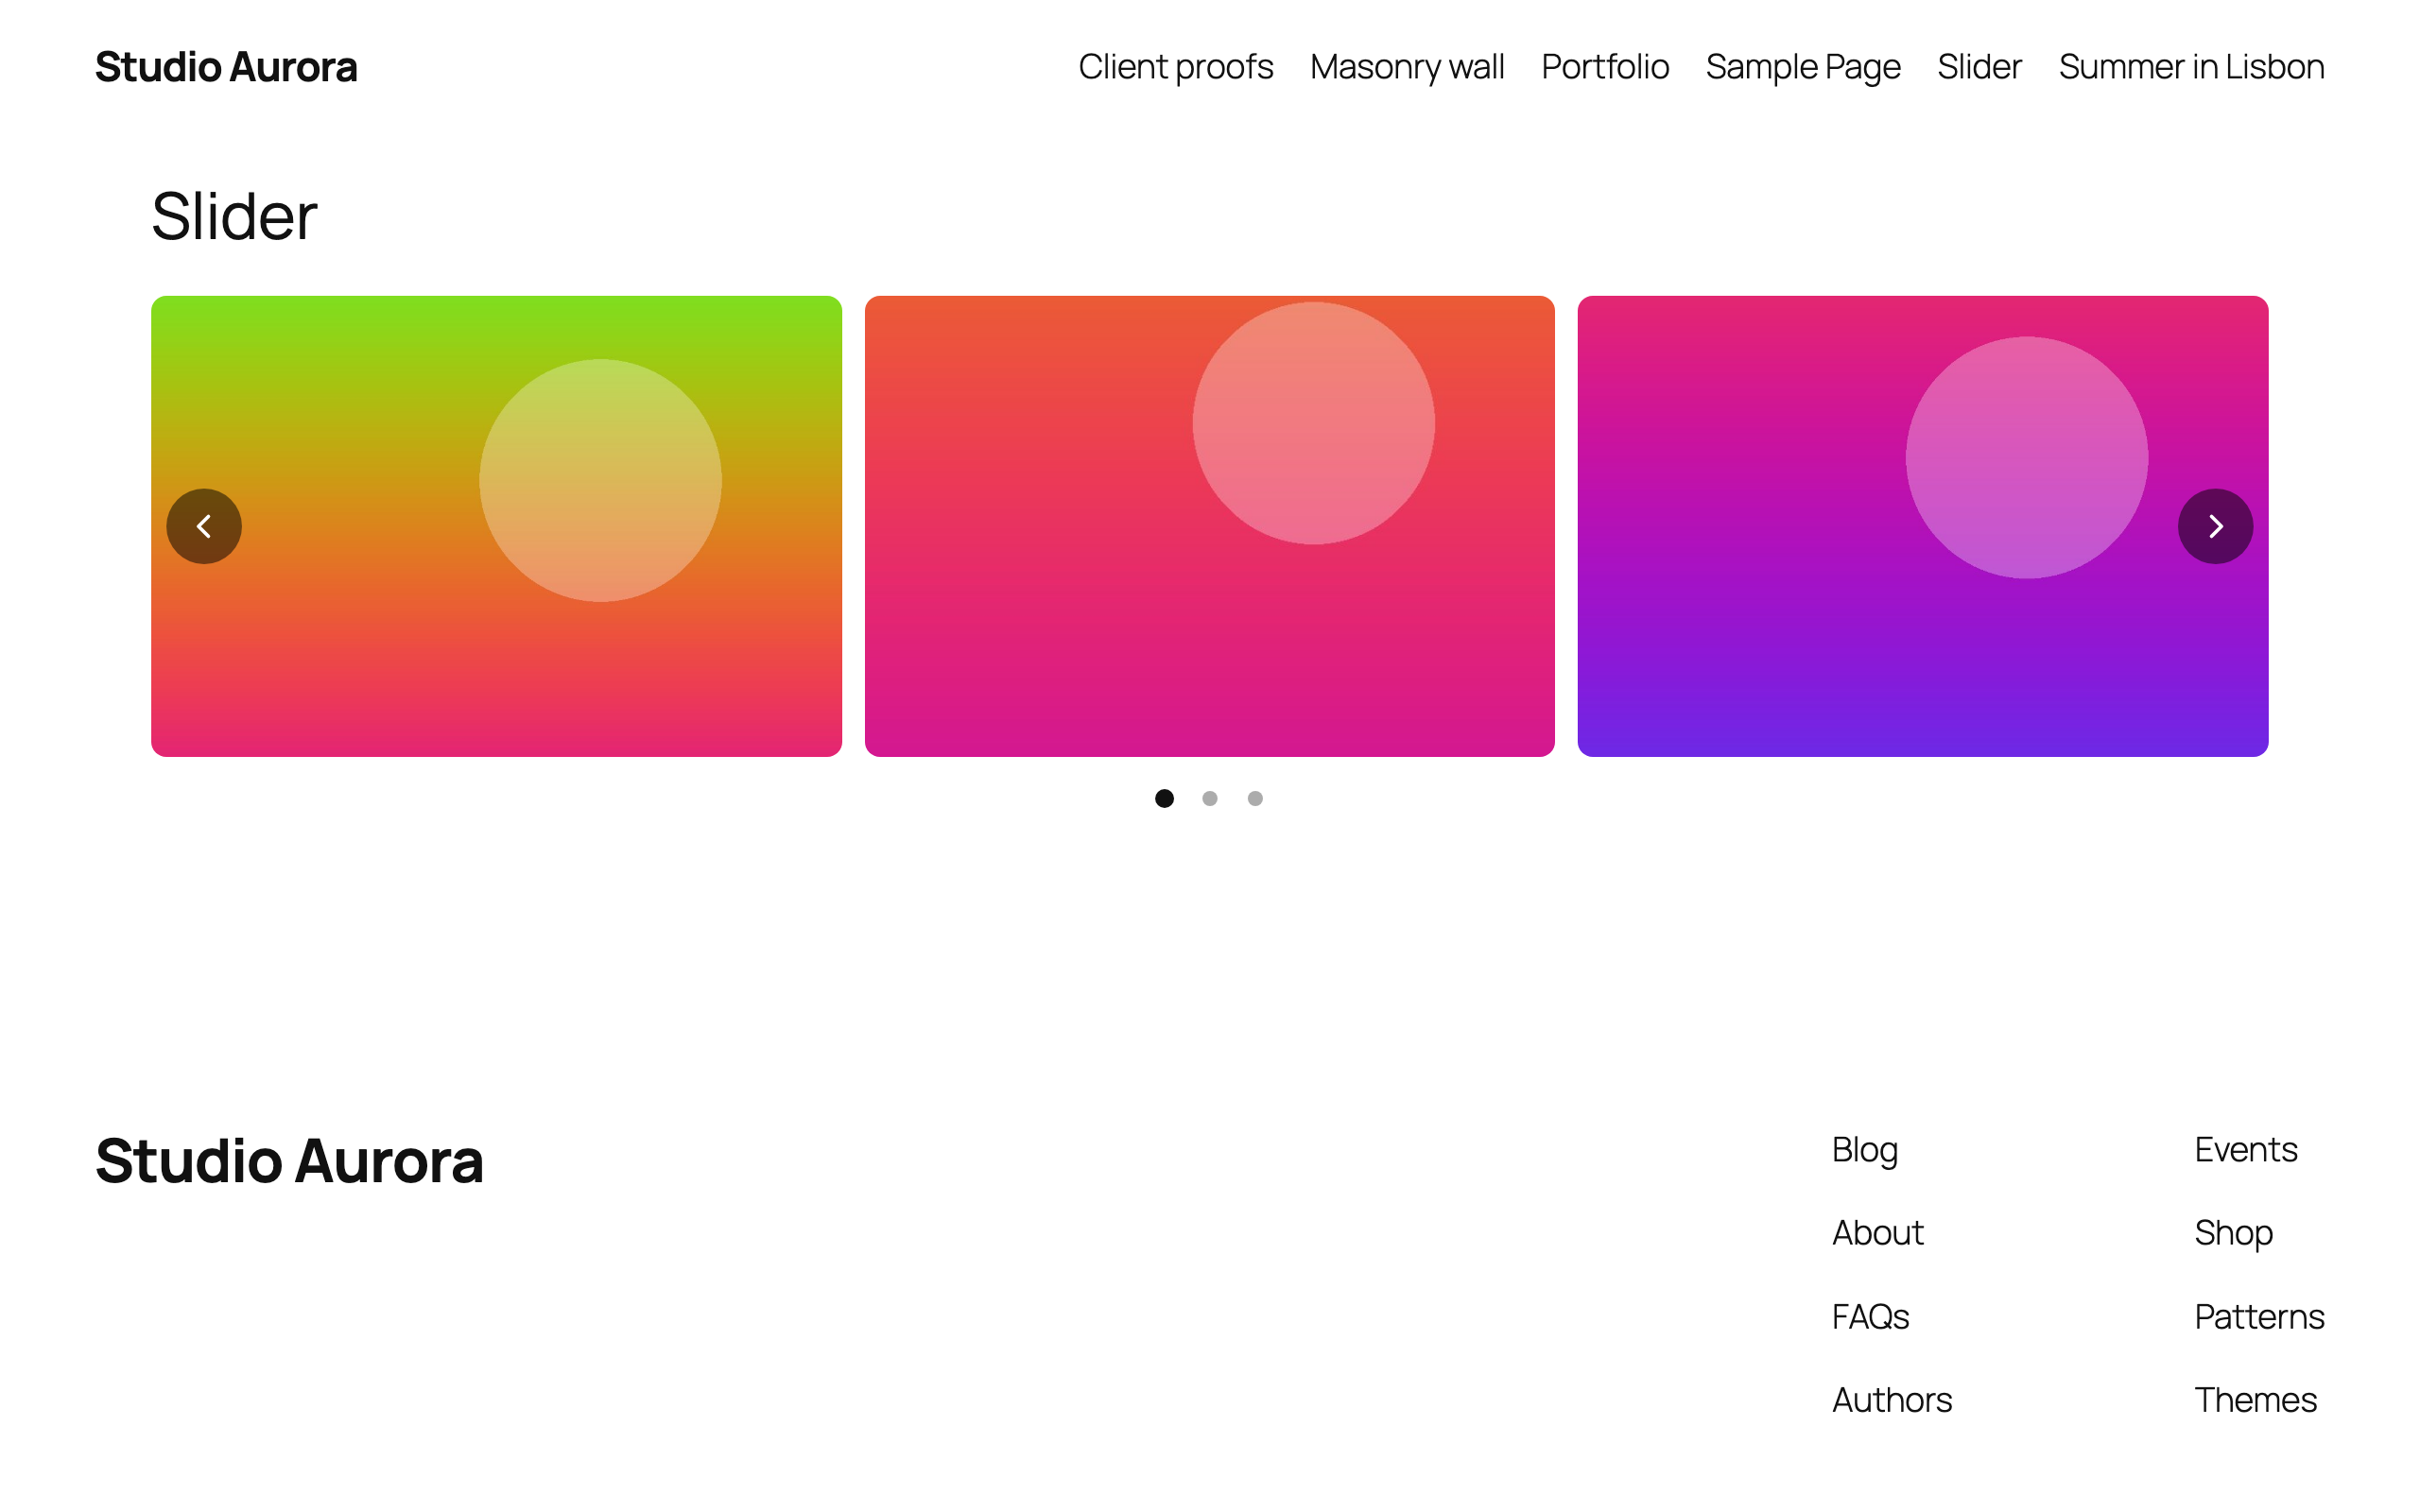Click the Slider page heading
Image resolution: width=2420 pixels, height=1512 pixels.
pos(234,216)
